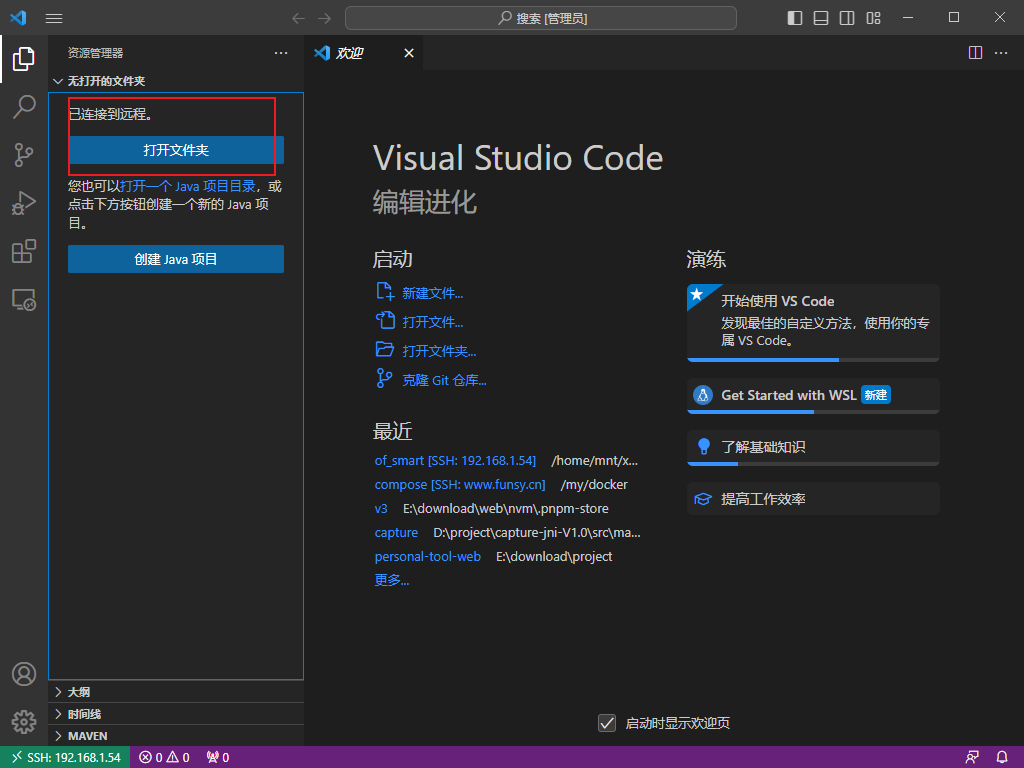Screen dimensions: 1024x768
Task: Open recent personal-tool-web entry
Action: pos(427,556)
